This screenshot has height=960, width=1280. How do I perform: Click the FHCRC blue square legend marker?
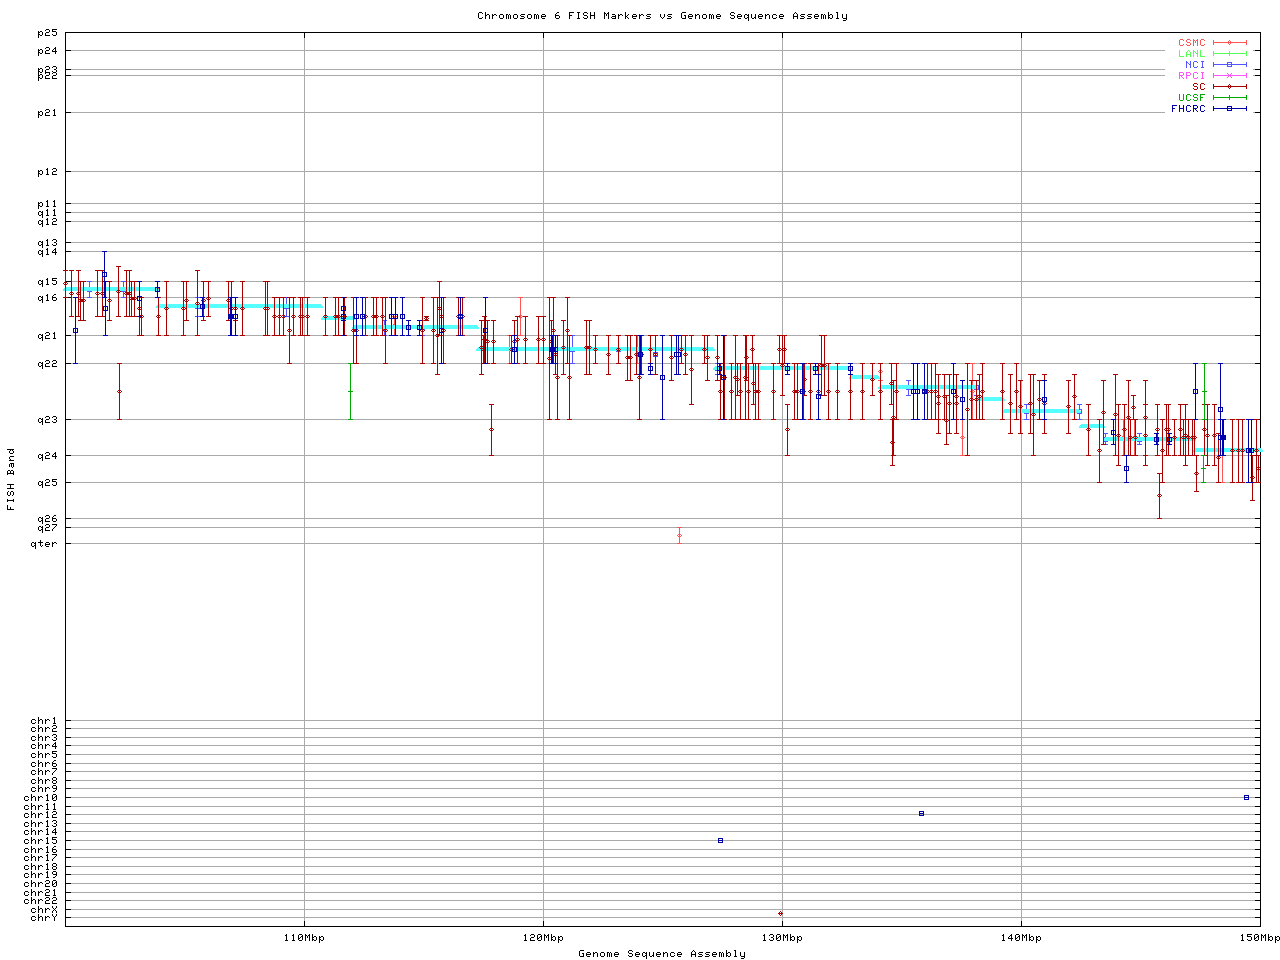1229,109
